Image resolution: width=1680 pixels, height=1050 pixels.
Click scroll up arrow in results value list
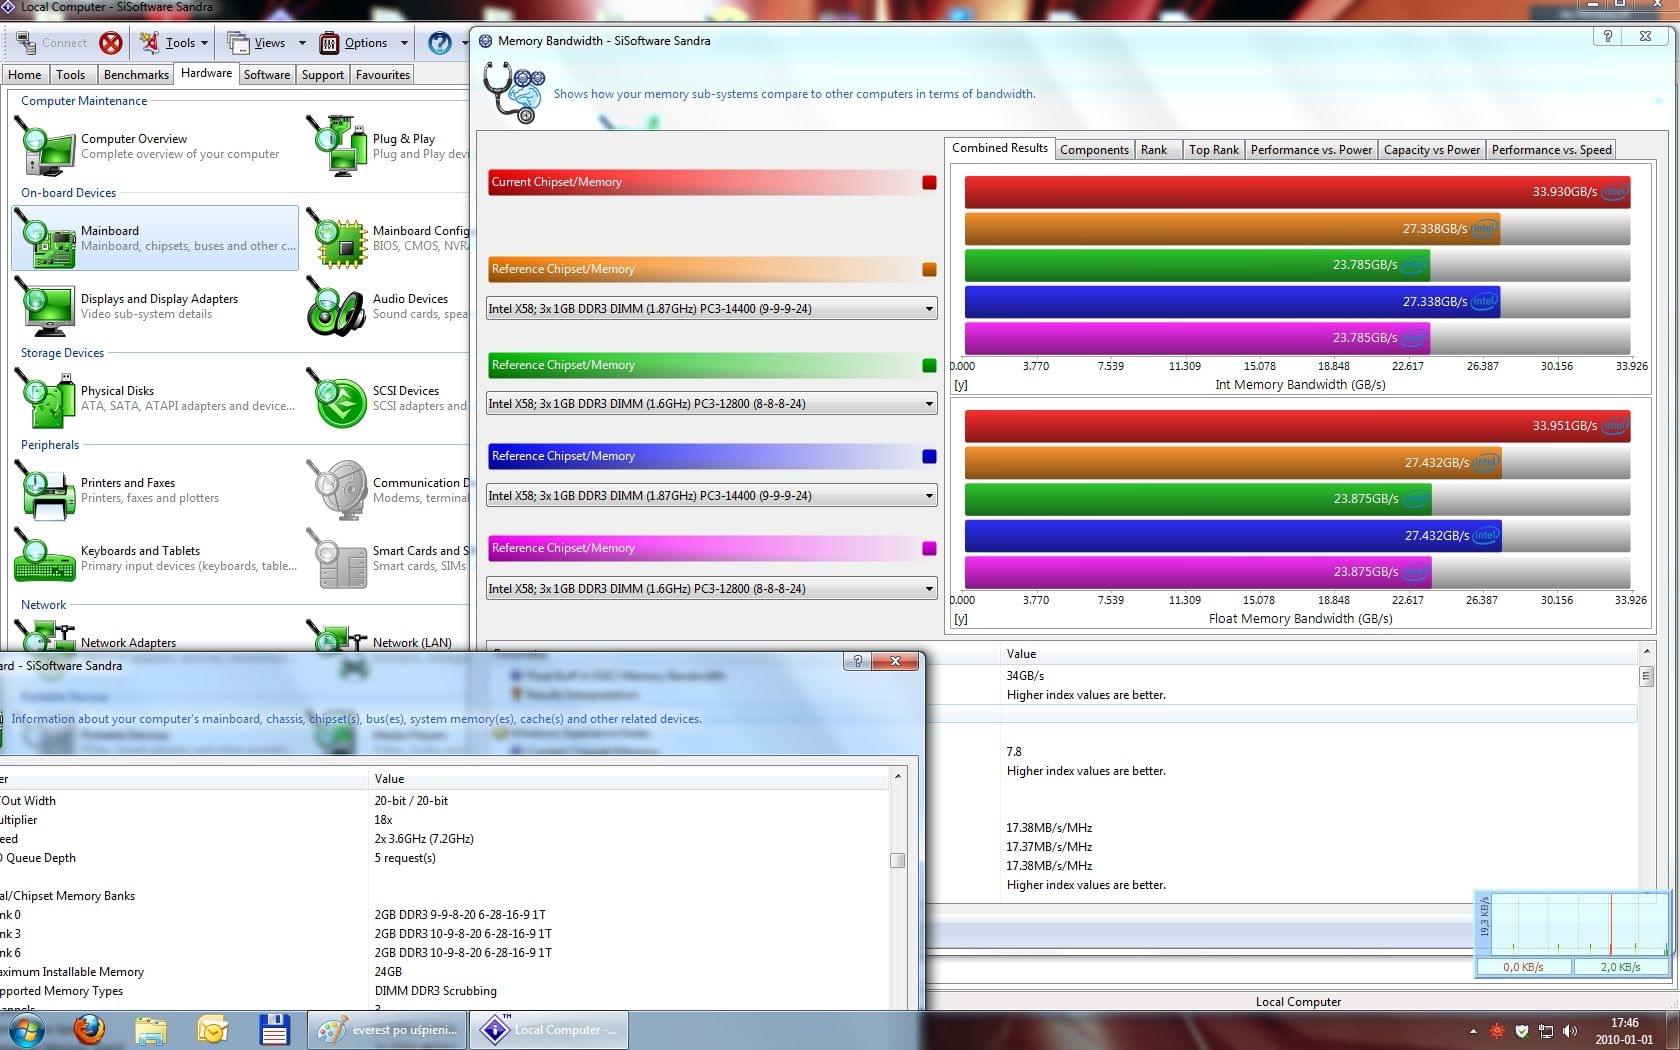pos(1647,652)
